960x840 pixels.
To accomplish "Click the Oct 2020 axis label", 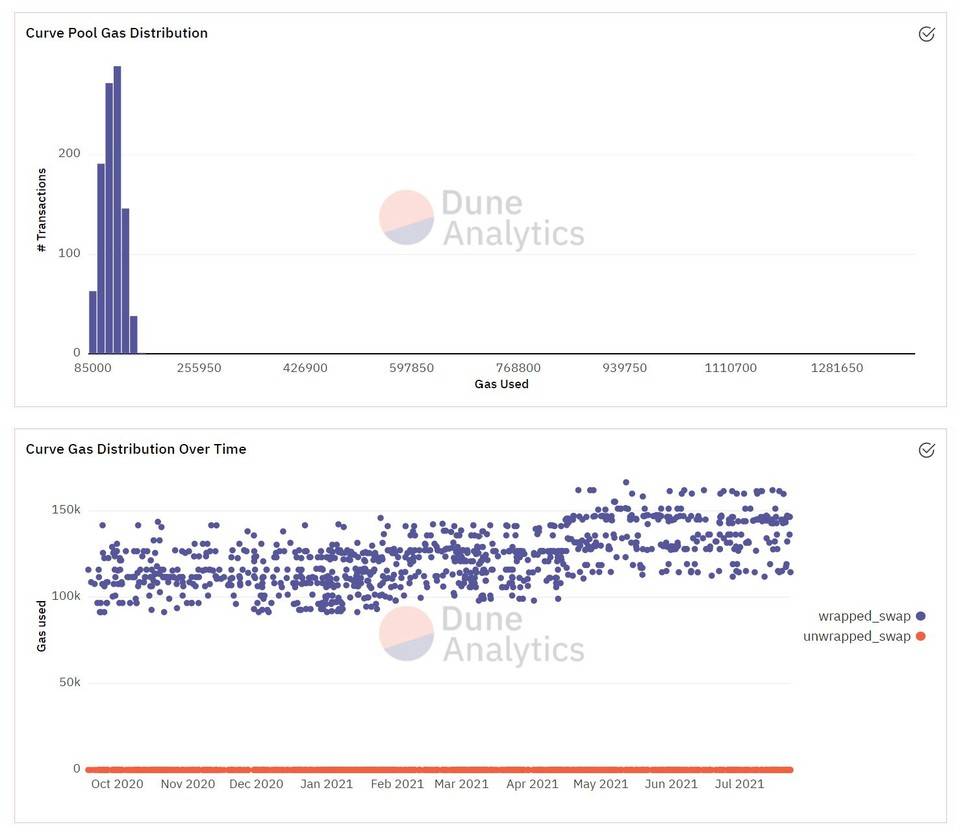I will 117,784.
